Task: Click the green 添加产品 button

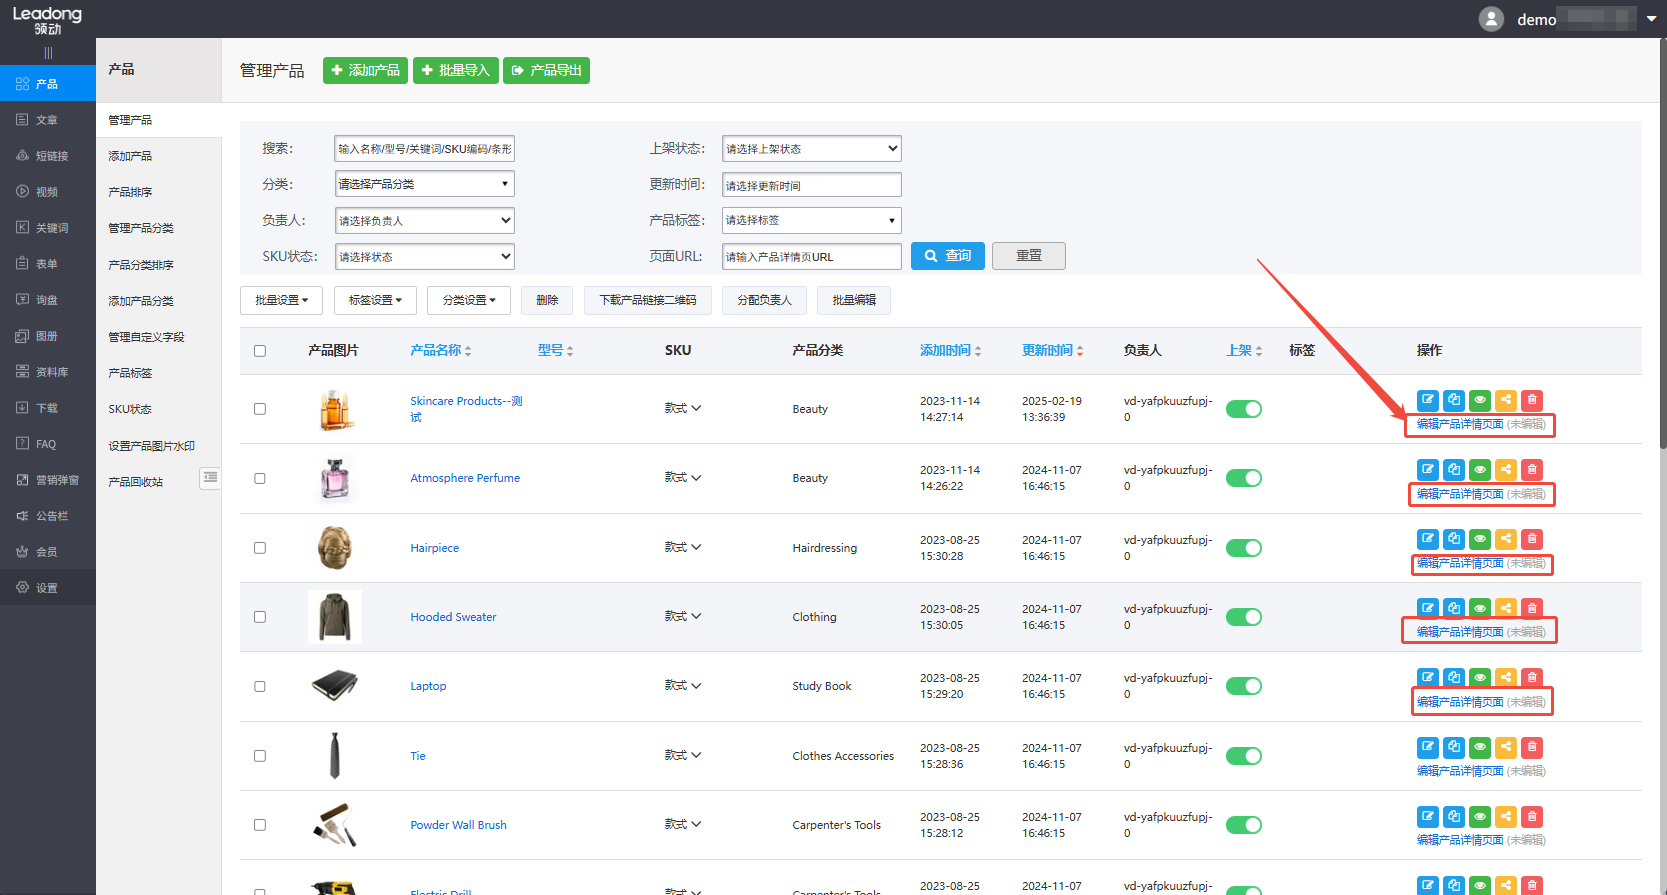Action: tap(365, 71)
